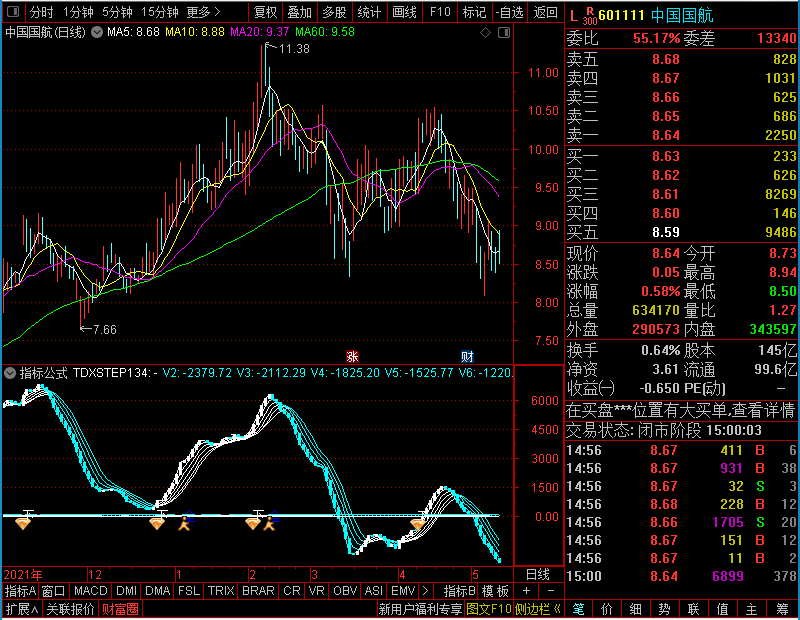Click the leftmost orange diamond signal marker
This screenshot has width=800, height=620.
coord(23,523)
